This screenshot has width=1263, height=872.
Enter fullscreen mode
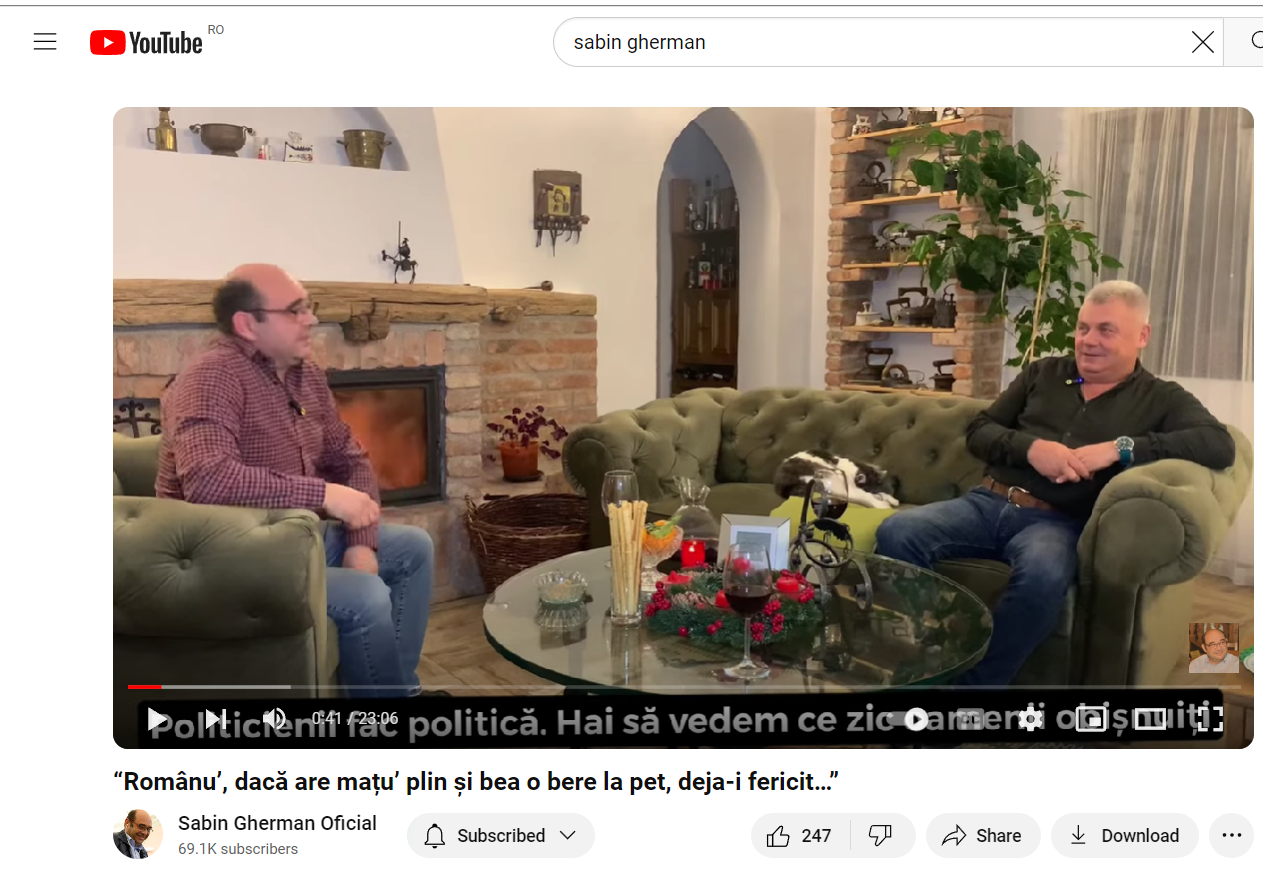coord(1208,718)
